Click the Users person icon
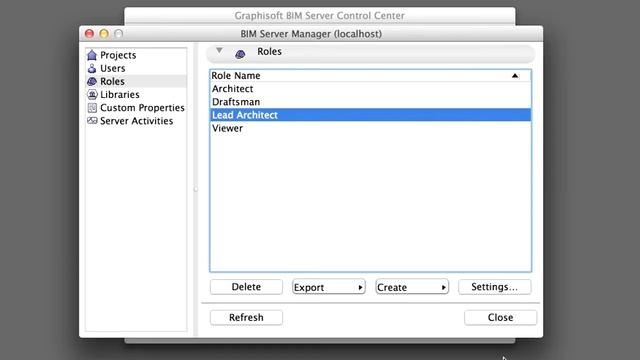640x360 pixels. (92, 68)
